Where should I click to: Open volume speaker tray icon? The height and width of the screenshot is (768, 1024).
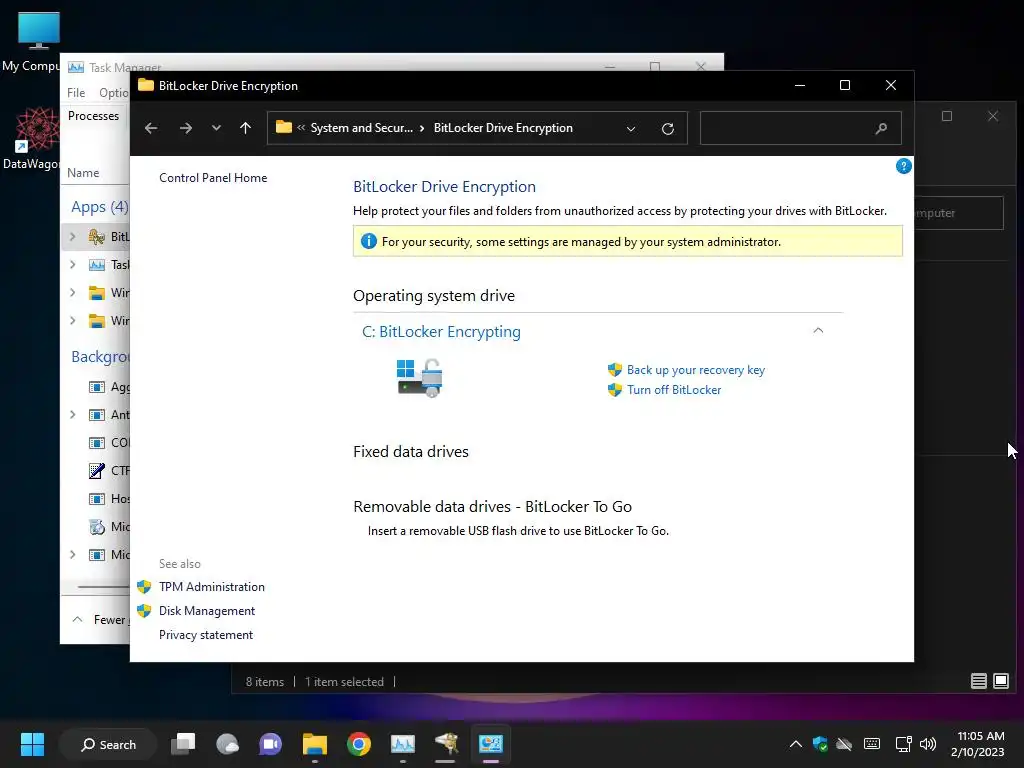pos(927,744)
